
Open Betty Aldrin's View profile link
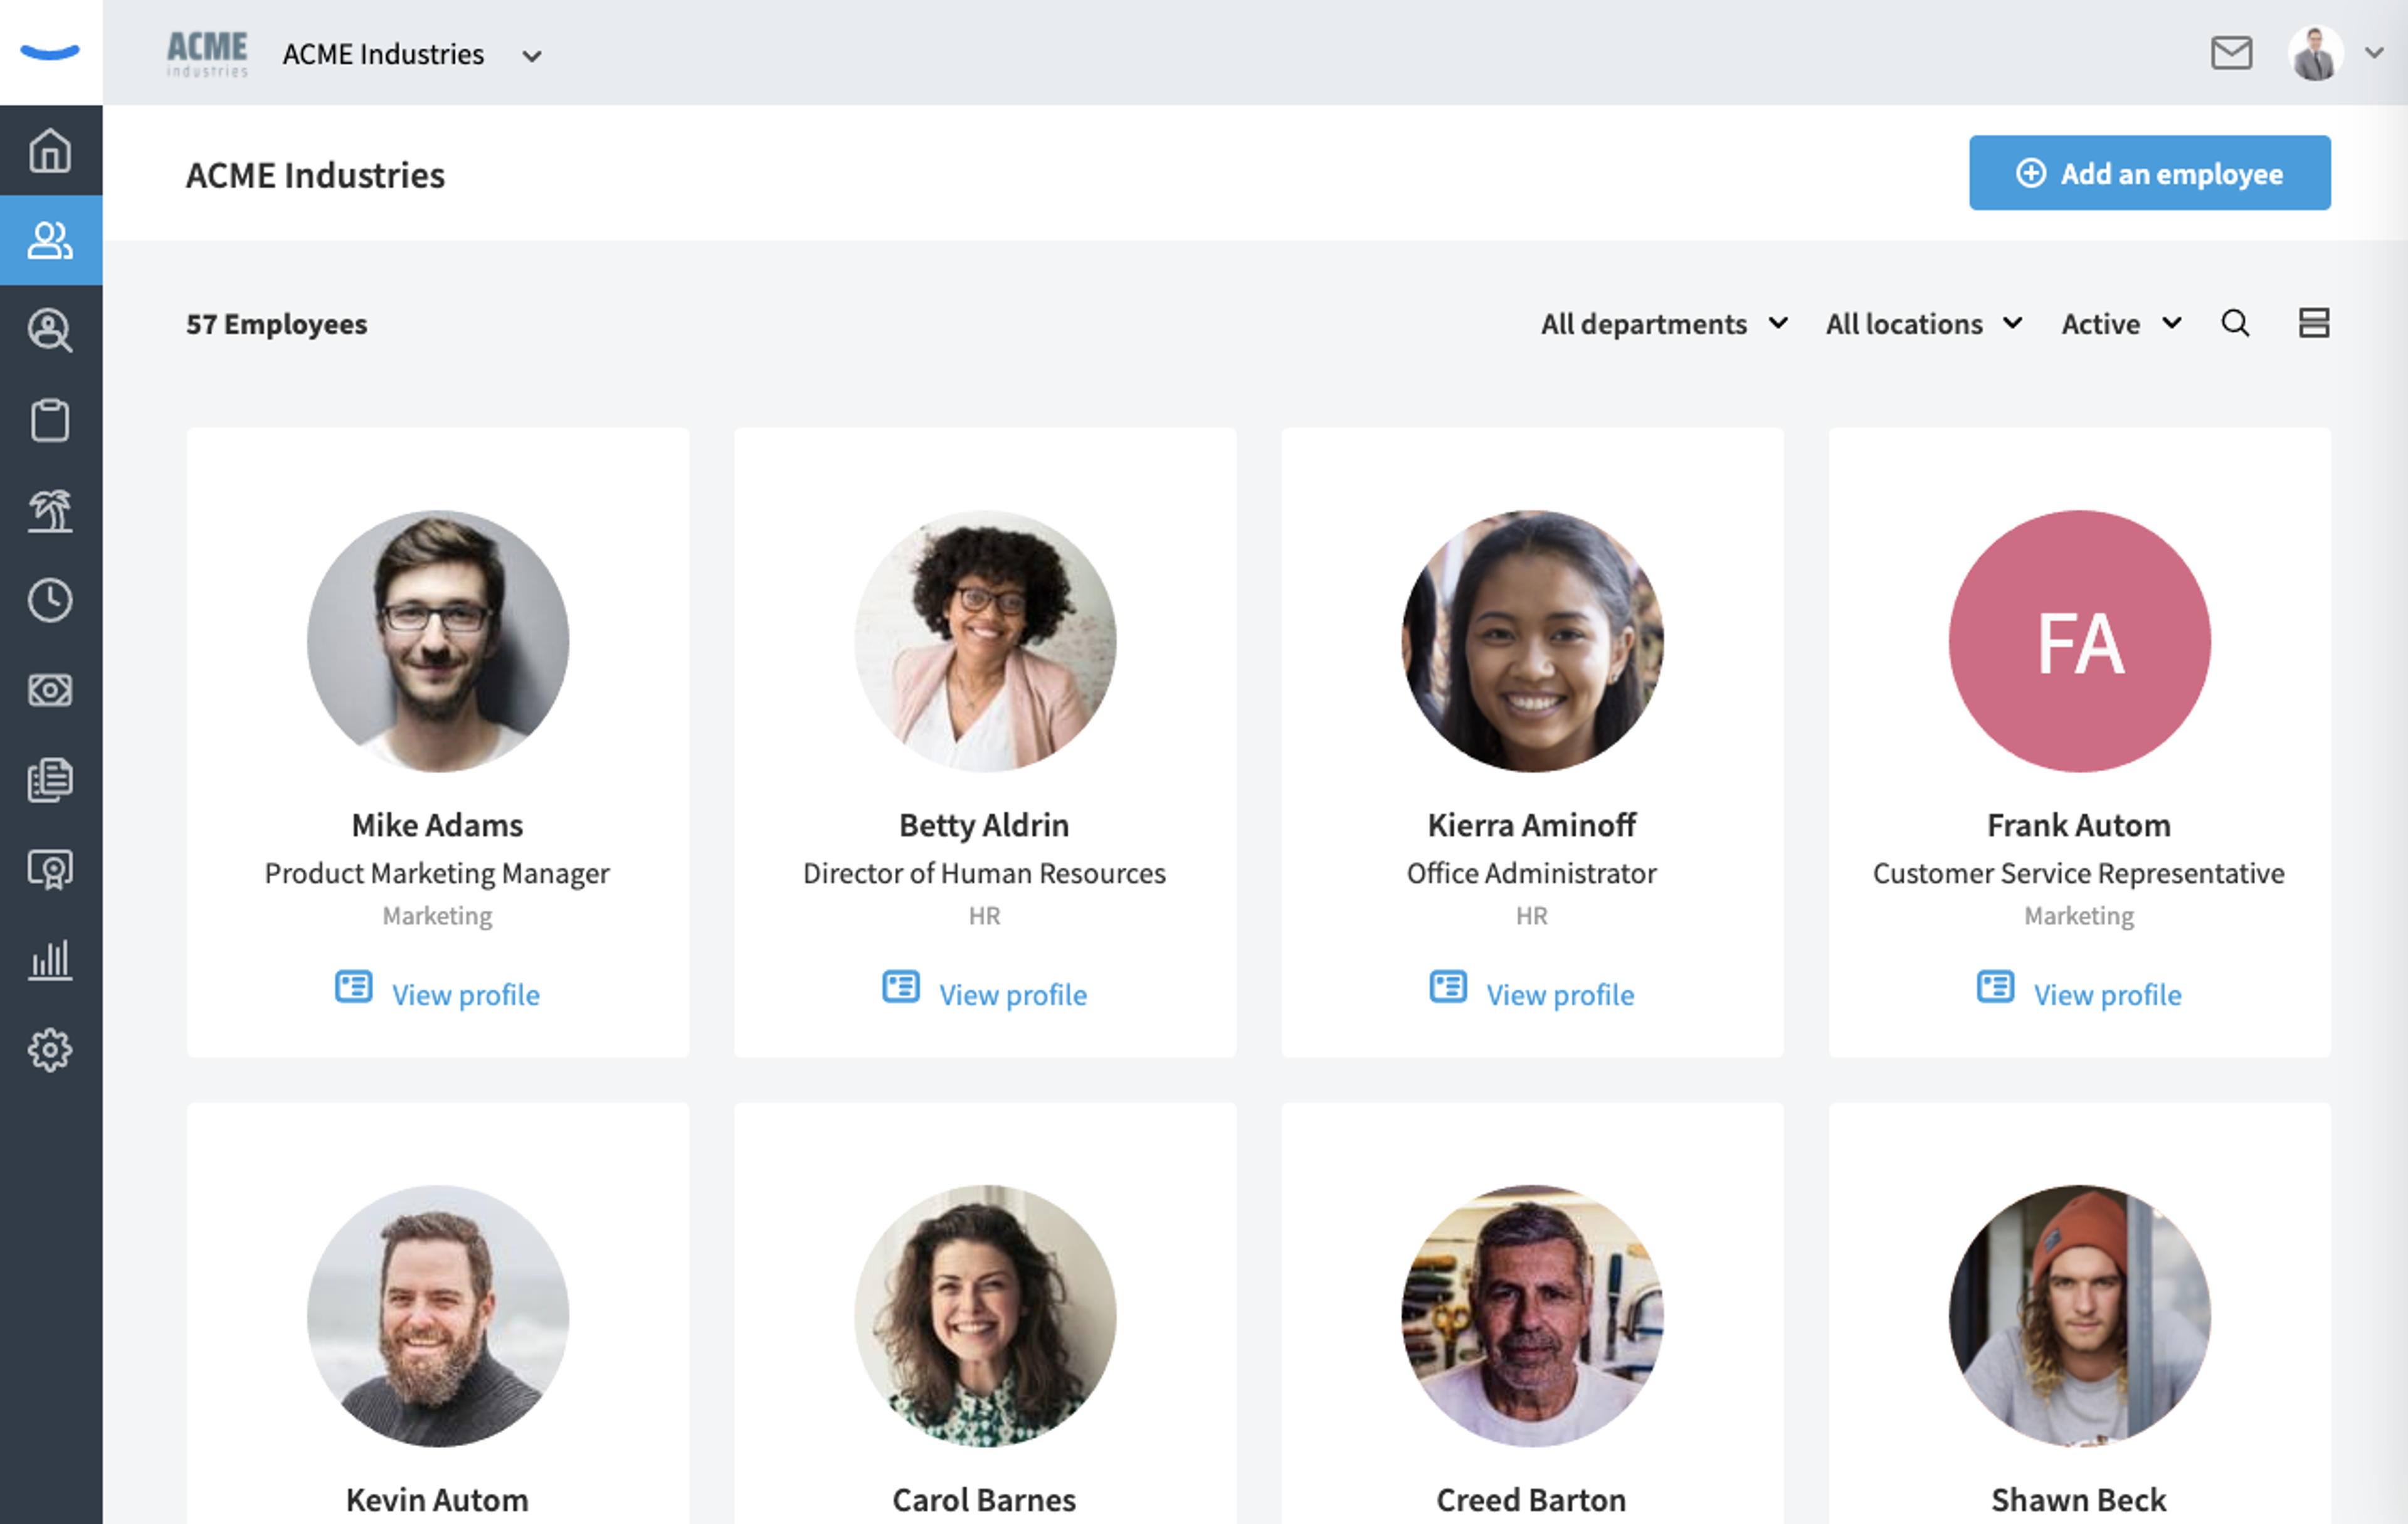coord(1013,995)
